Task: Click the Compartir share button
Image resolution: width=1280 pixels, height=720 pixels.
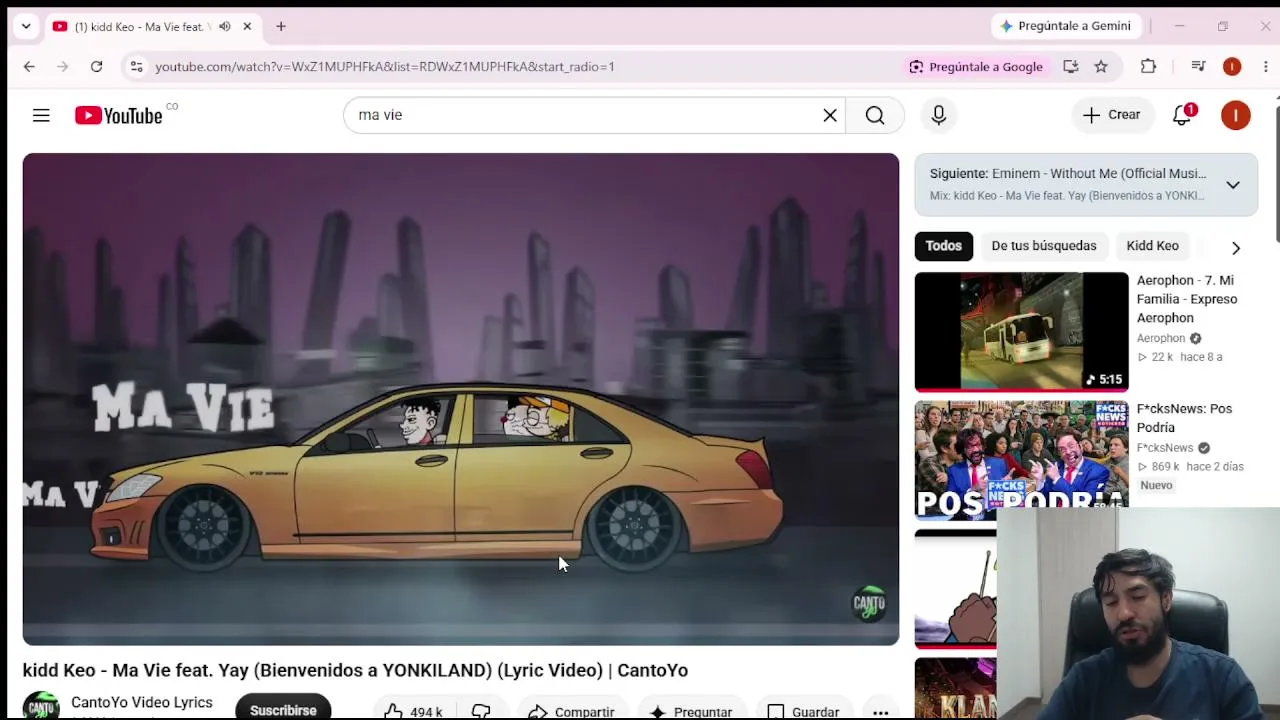Action: (571, 711)
